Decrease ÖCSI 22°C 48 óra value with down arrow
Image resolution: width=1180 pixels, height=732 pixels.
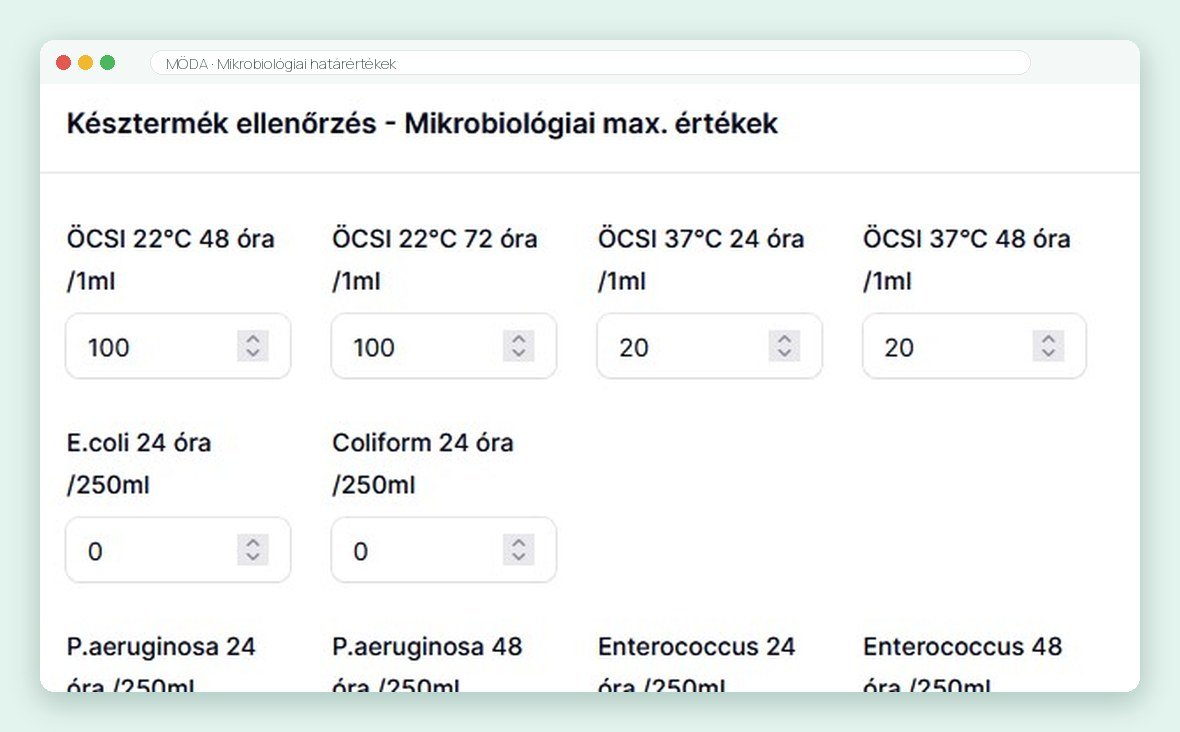pos(253,354)
